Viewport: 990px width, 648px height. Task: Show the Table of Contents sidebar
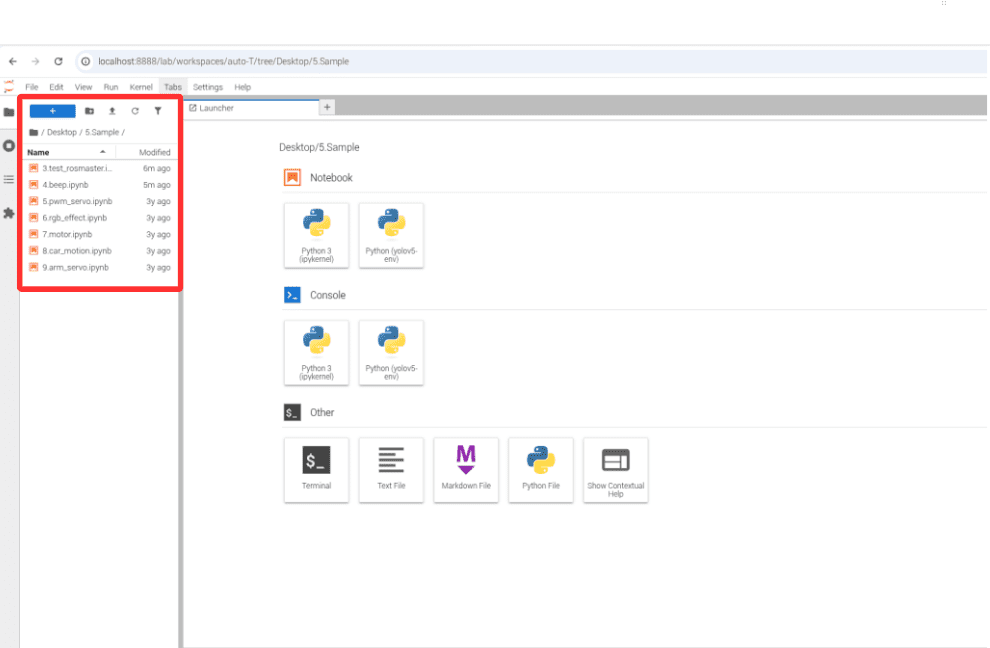9,179
